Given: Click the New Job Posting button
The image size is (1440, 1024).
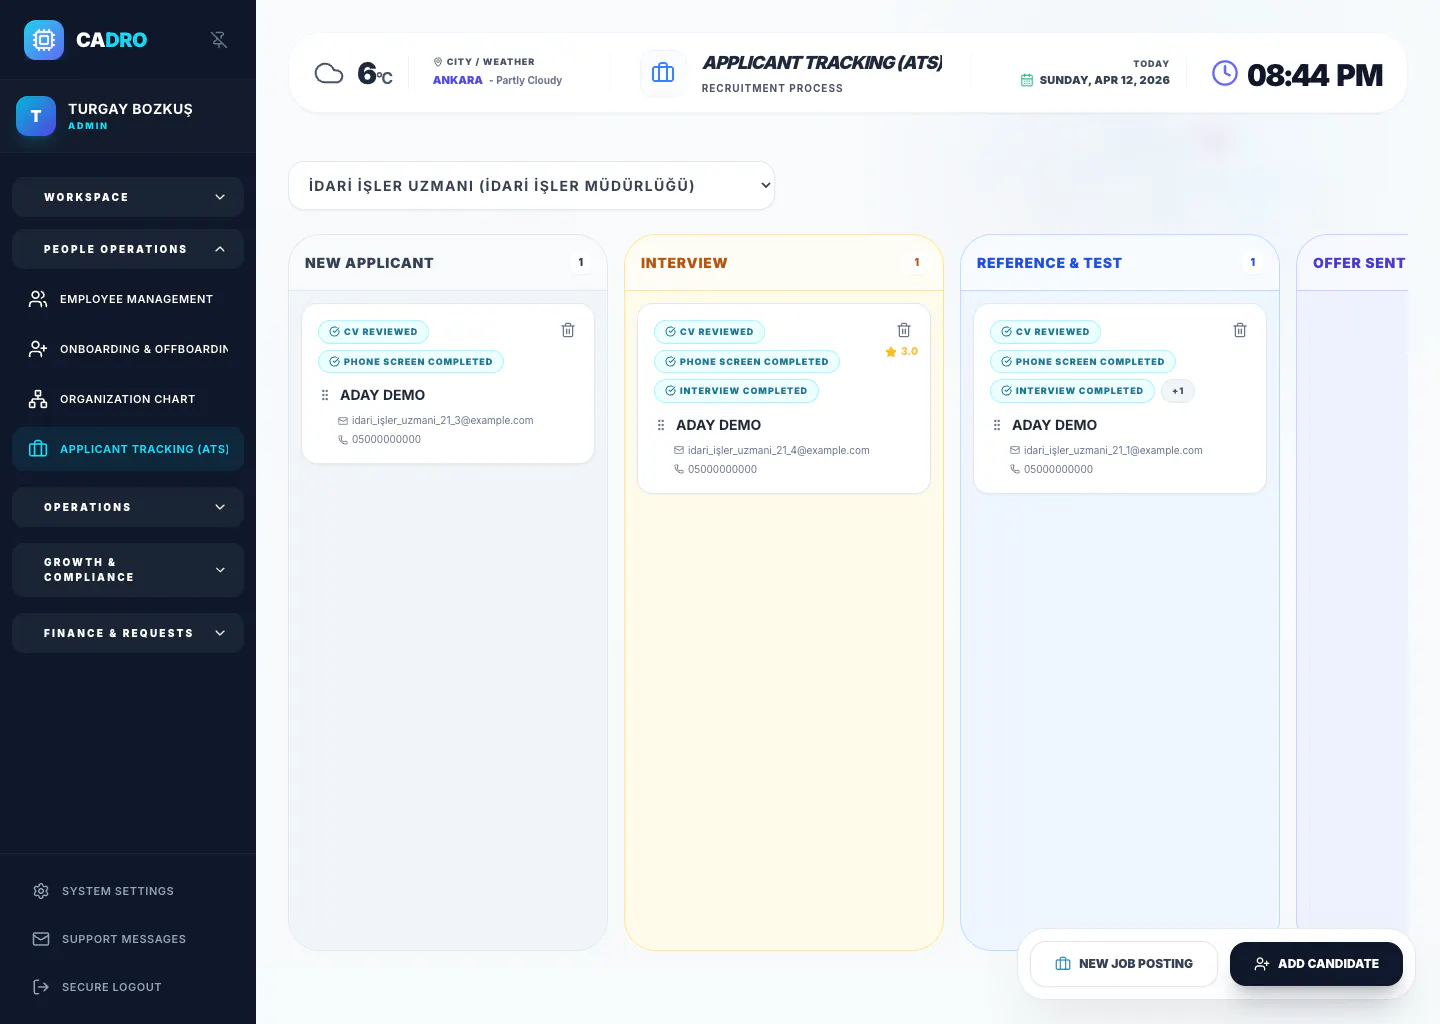Looking at the screenshot, I should 1124,964.
